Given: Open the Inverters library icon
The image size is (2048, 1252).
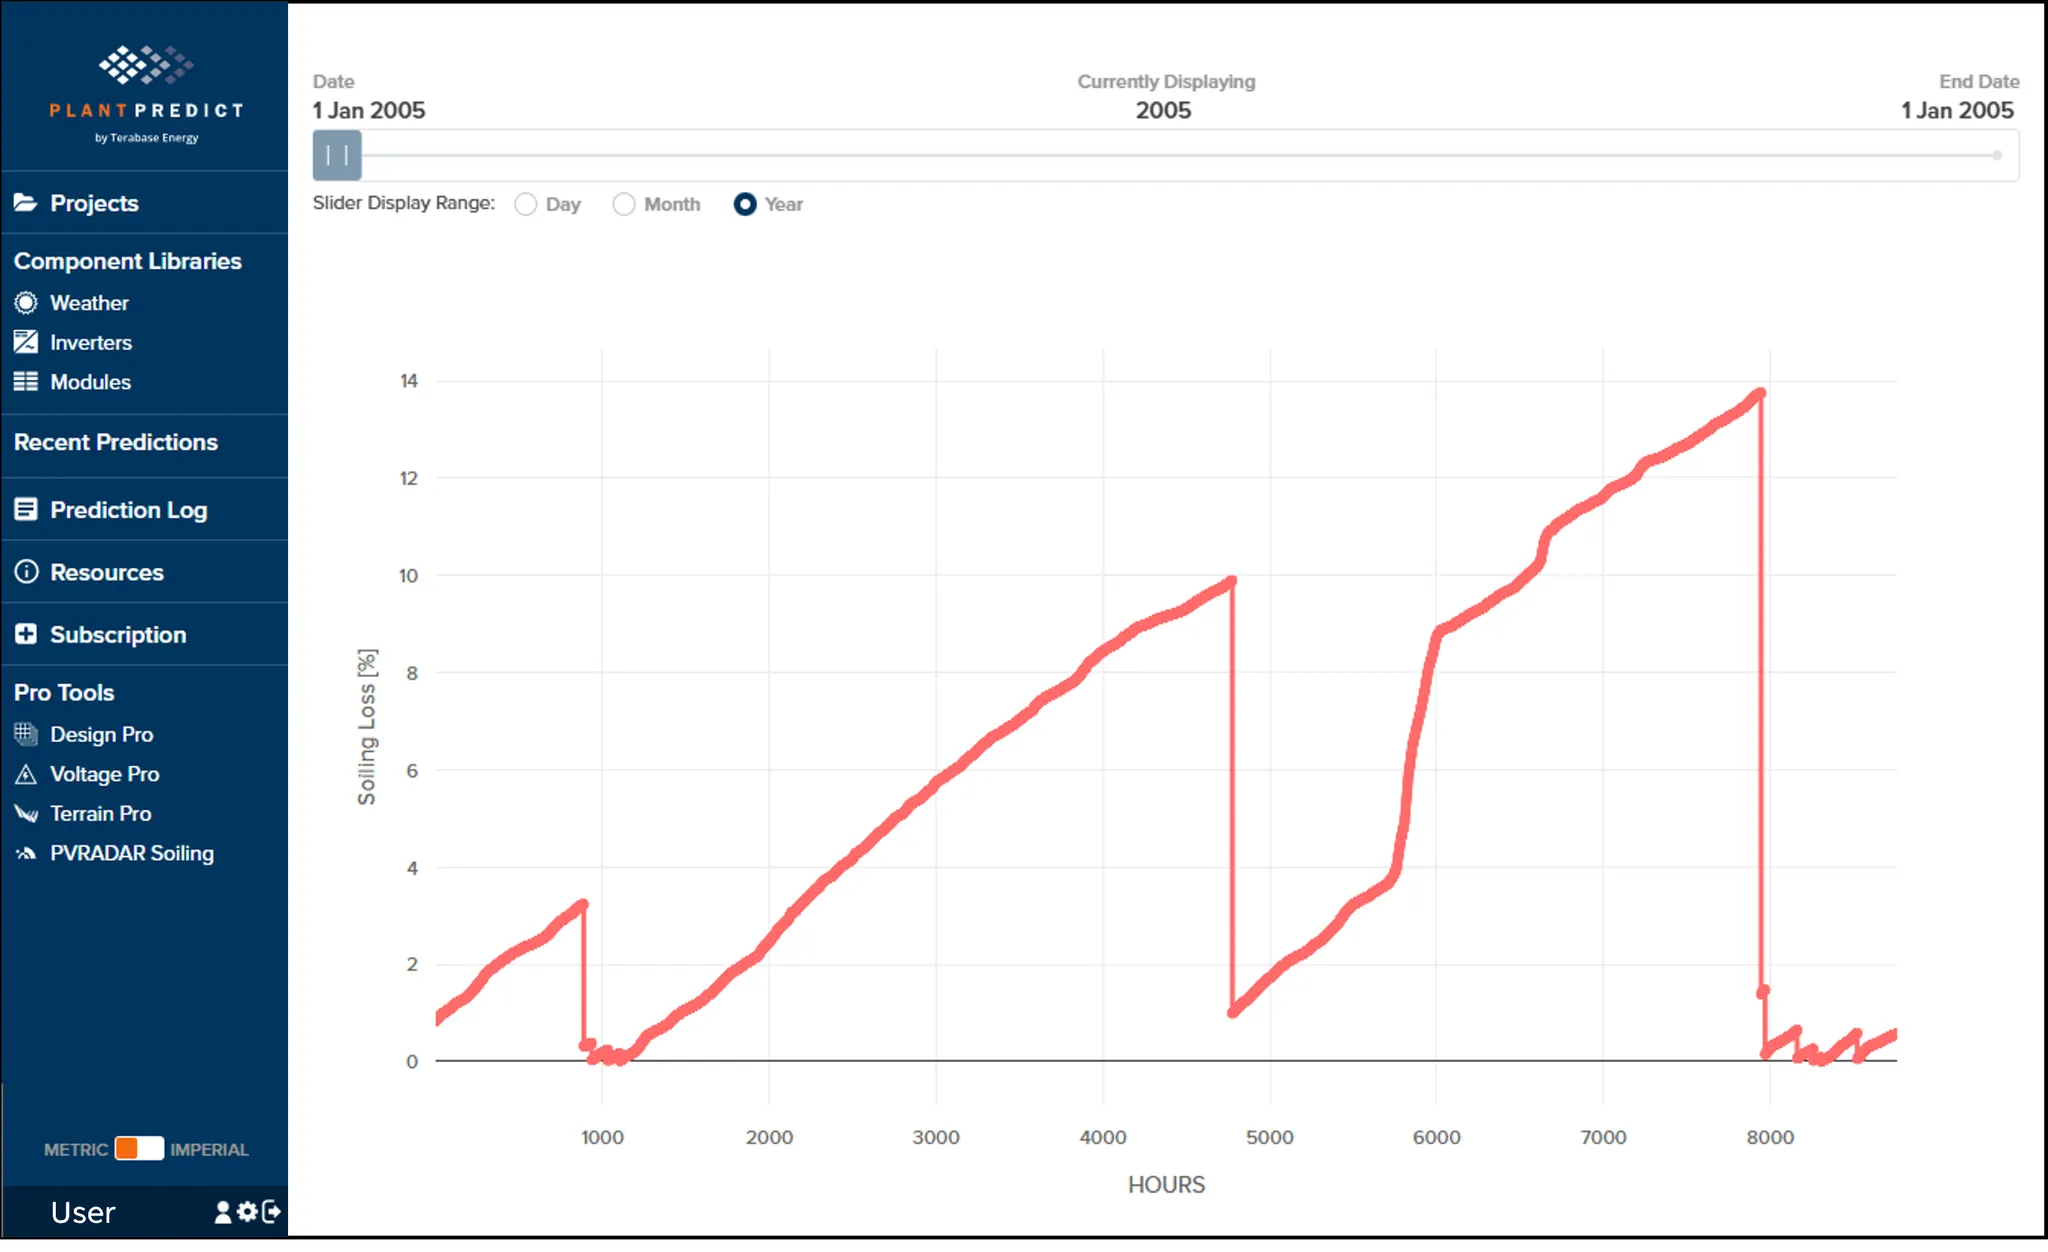Looking at the screenshot, I should tap(26, 342).
